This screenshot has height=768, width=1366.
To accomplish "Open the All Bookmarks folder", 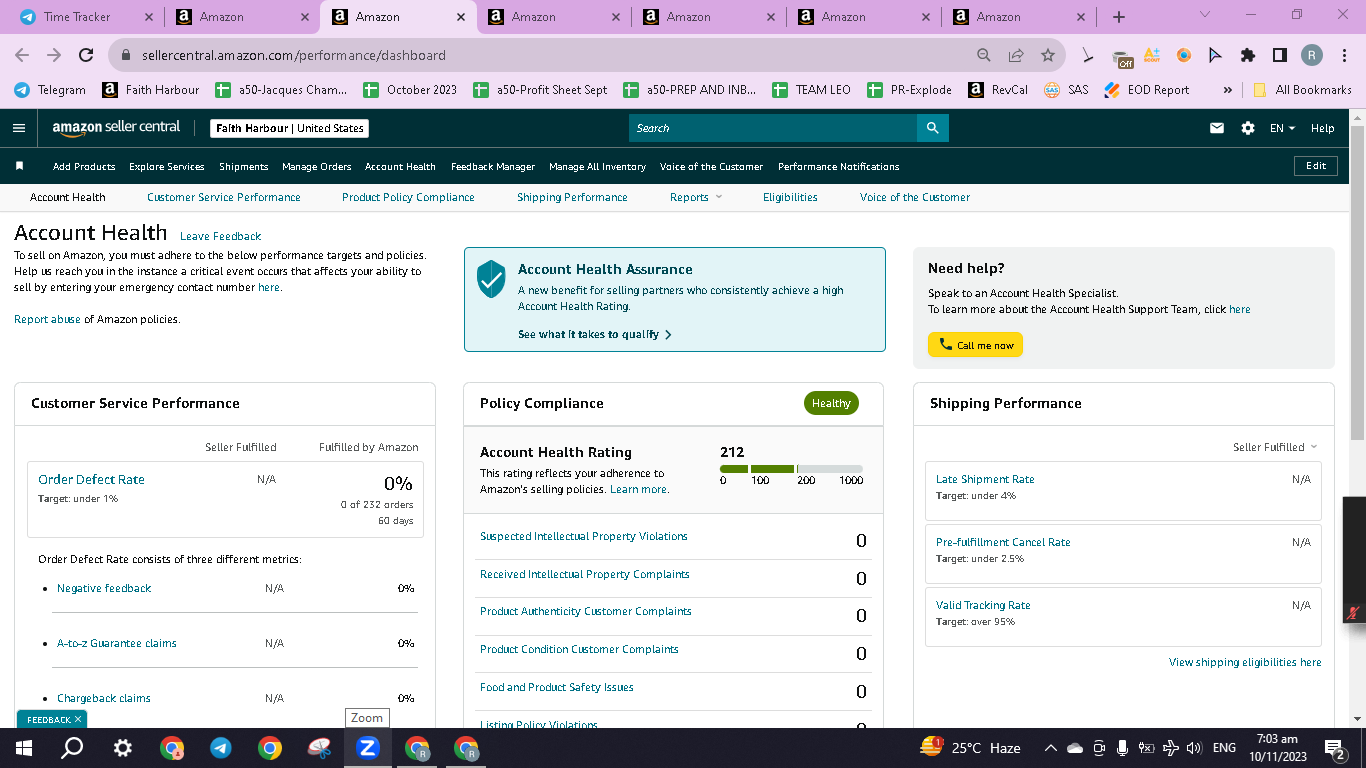I will (1302, 90).
